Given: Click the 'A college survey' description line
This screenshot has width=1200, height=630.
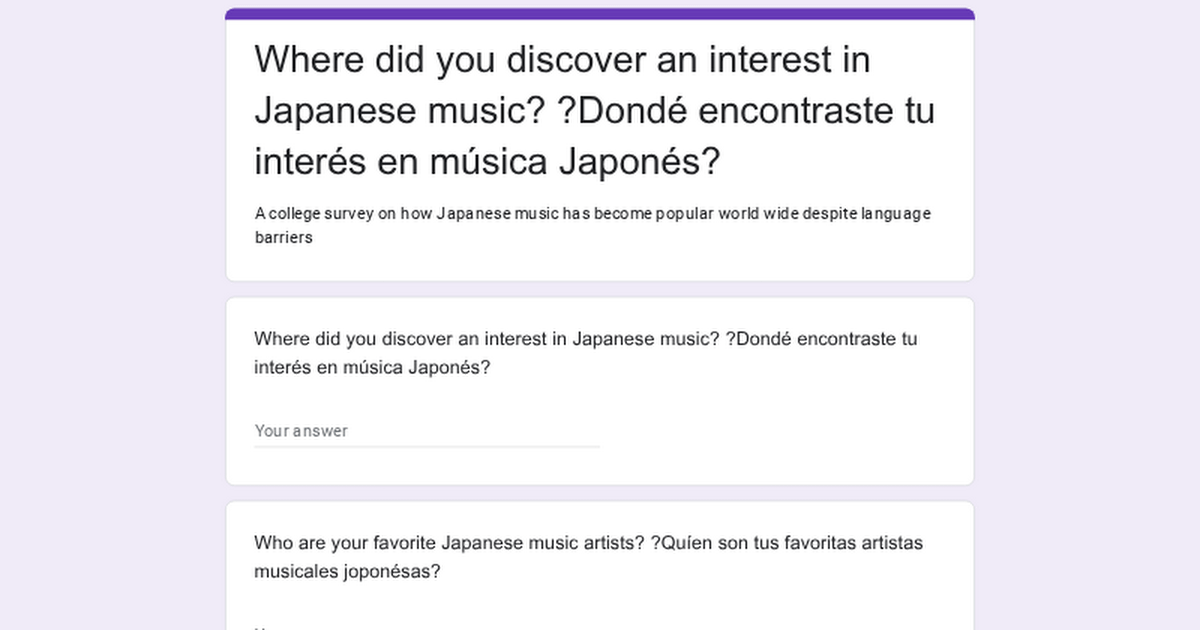Looking at the screenshot, I should coord(593,214).
